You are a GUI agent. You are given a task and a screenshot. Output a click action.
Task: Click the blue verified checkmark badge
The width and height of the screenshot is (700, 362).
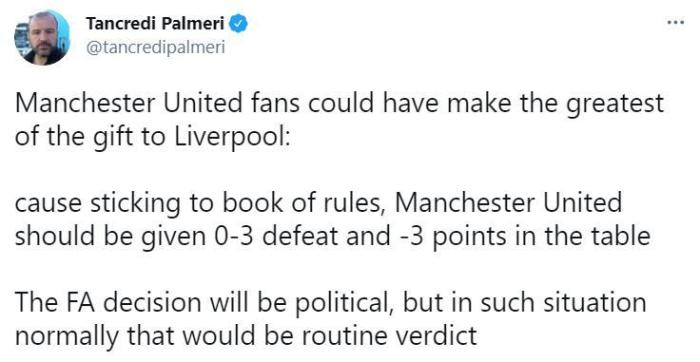click(x=238, y=24)
